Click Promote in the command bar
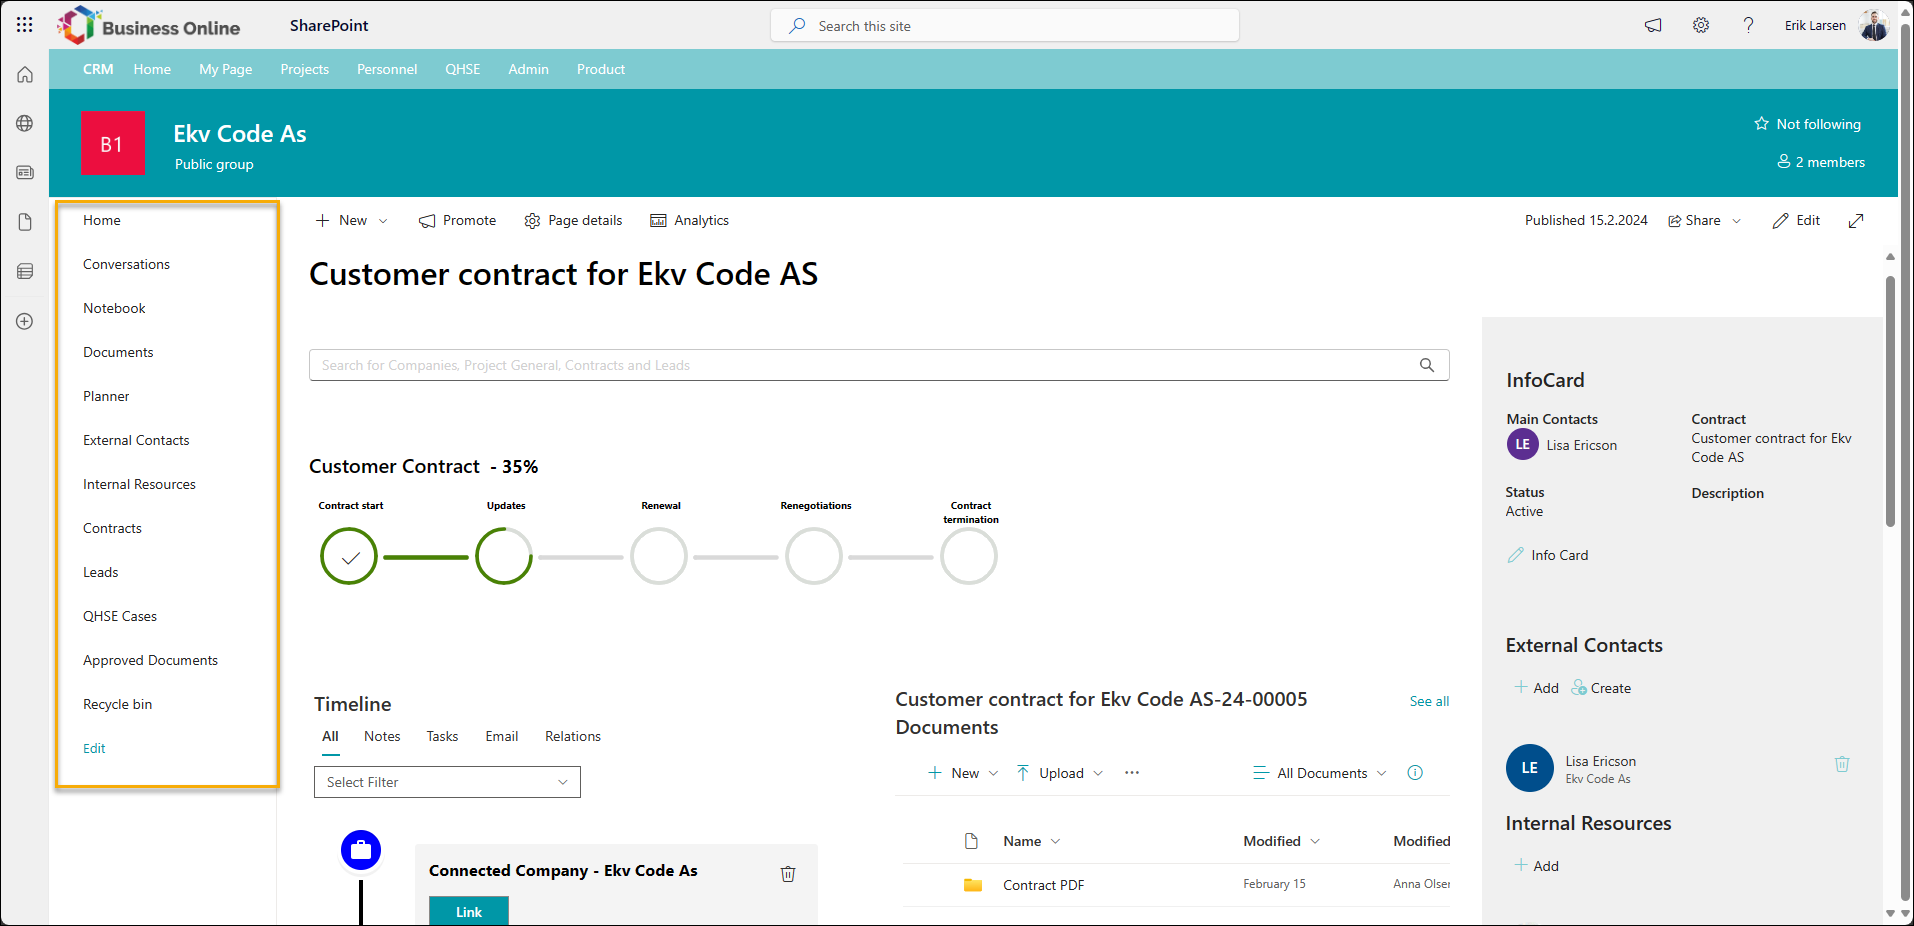Screen dimensions: 1914x926 pos(457,221)
